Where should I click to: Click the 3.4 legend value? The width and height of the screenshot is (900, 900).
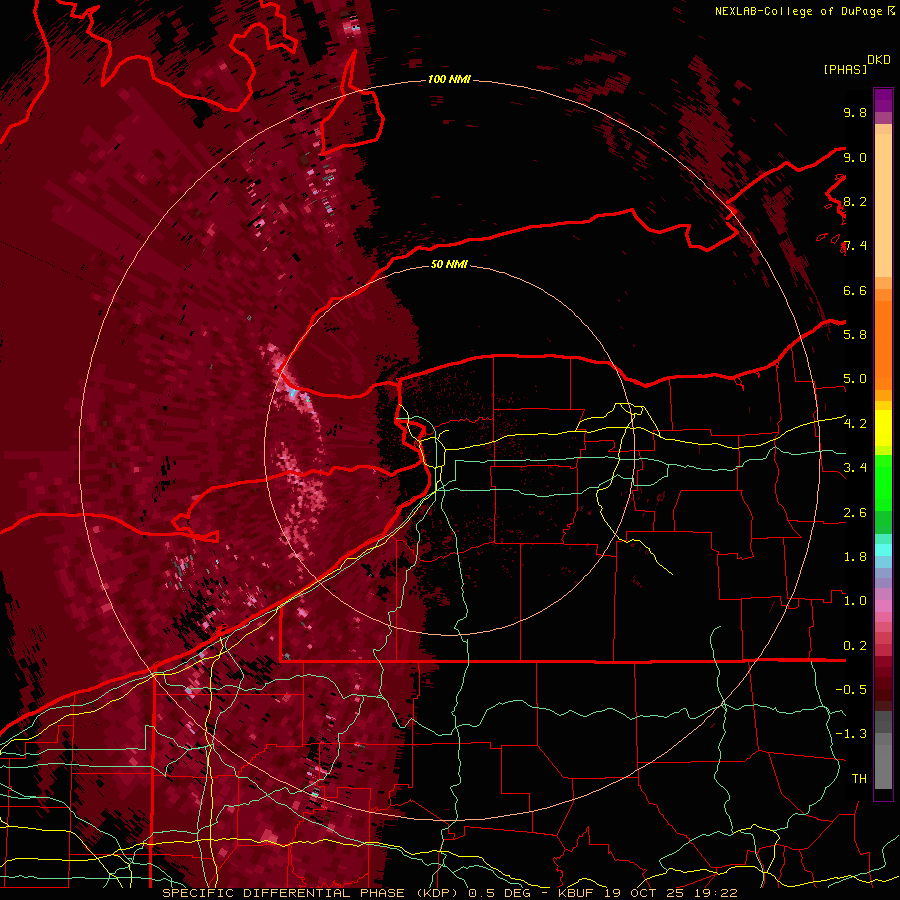tap(855, 468)
